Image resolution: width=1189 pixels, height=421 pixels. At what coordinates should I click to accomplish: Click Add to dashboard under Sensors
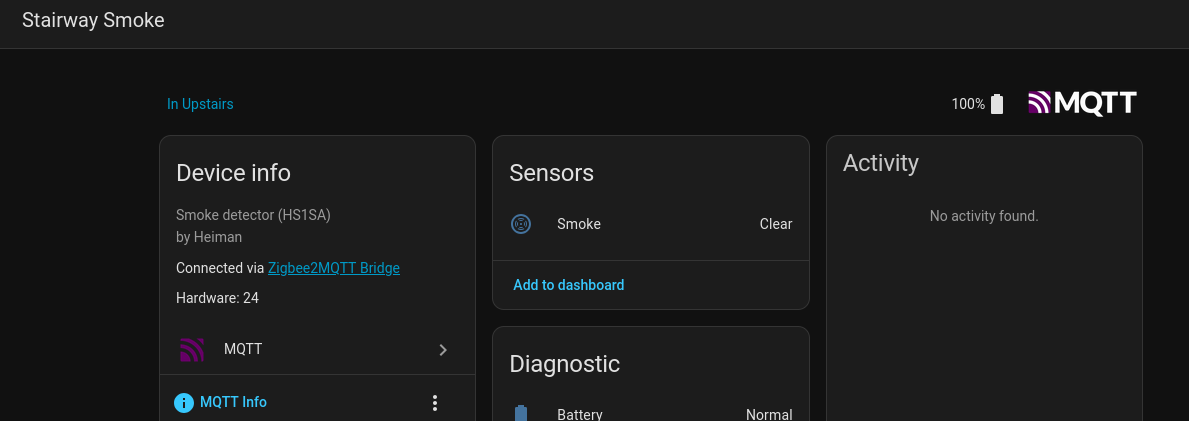[568, 285]
